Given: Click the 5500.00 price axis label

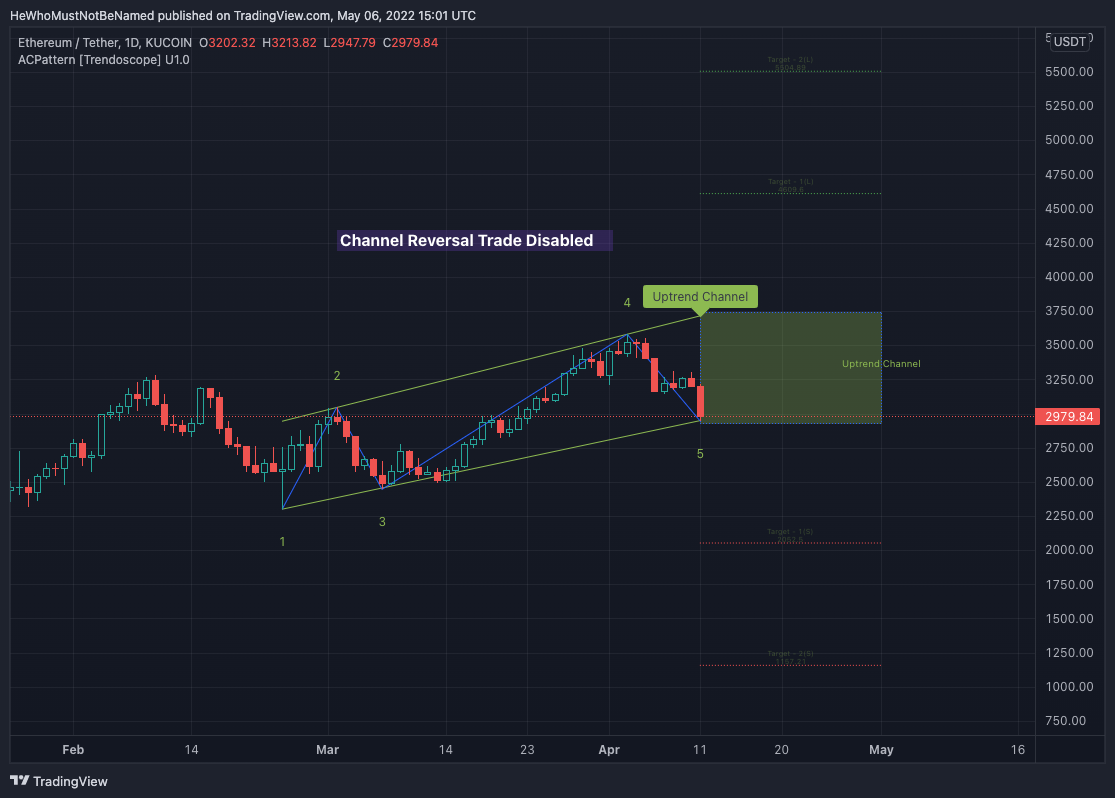Looking at the screenshot, I should [x=1069, y=72].
